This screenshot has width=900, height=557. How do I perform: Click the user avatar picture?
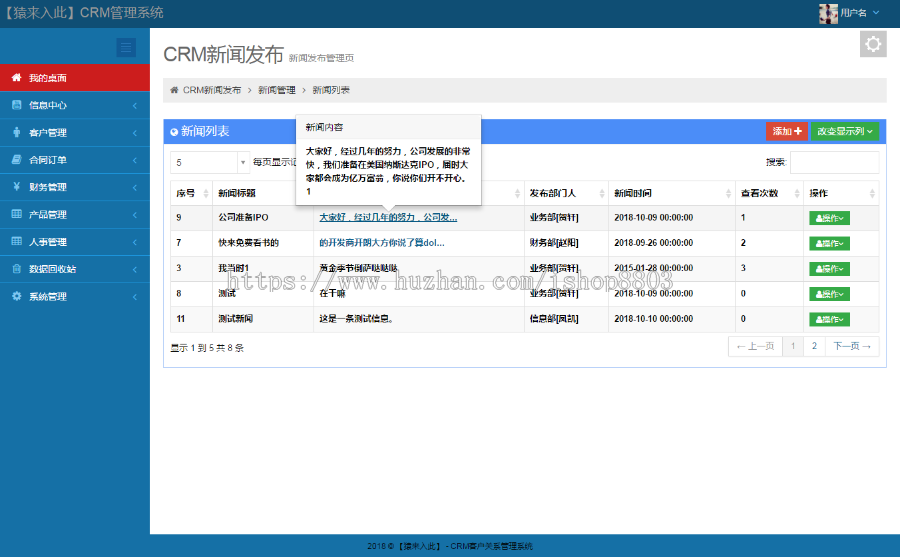click(828, 13)
